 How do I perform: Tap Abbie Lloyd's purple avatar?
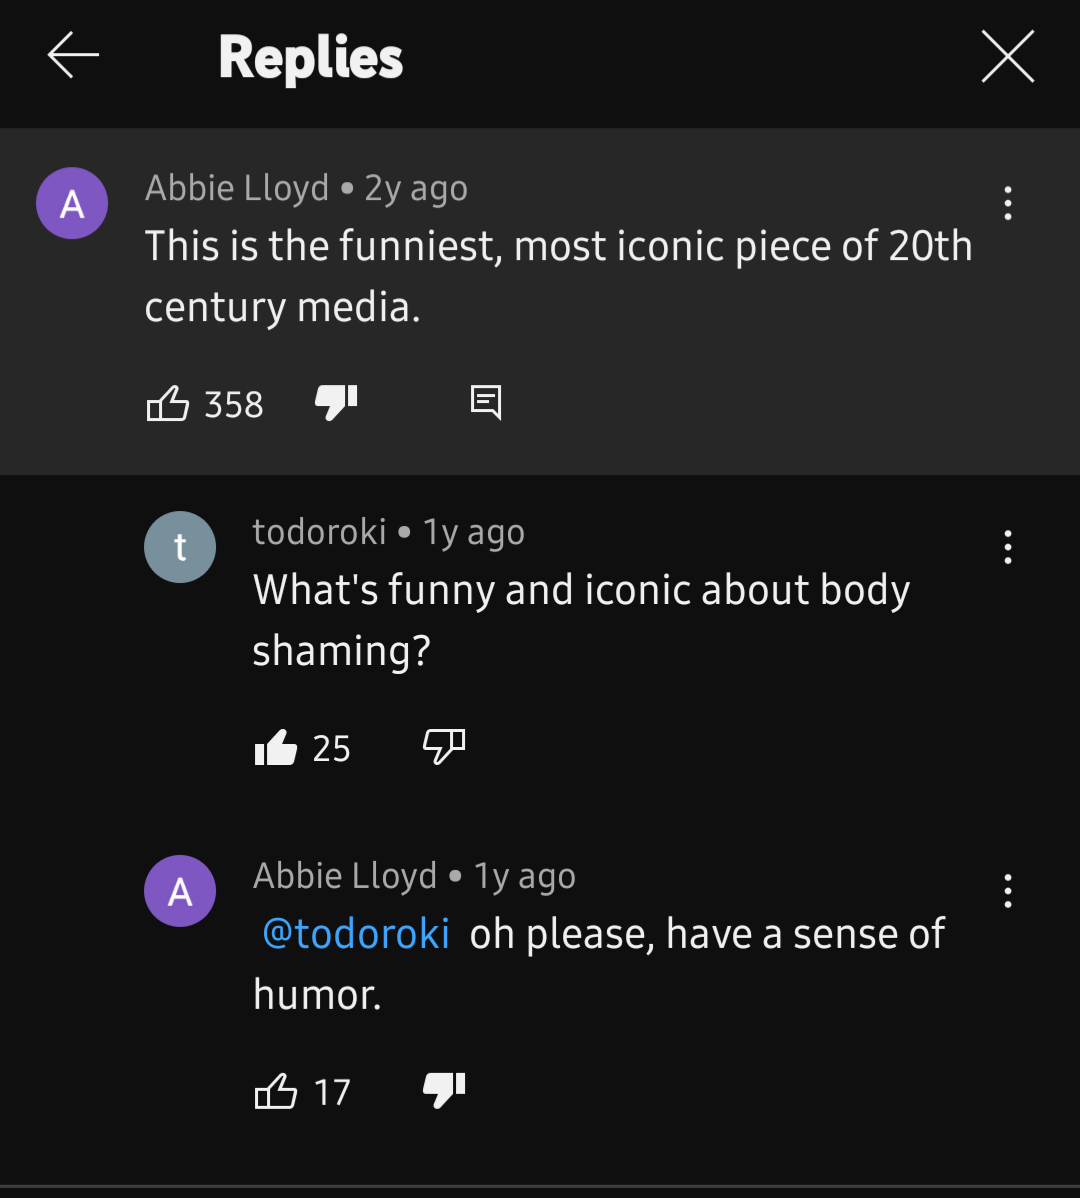coord(72,202)
